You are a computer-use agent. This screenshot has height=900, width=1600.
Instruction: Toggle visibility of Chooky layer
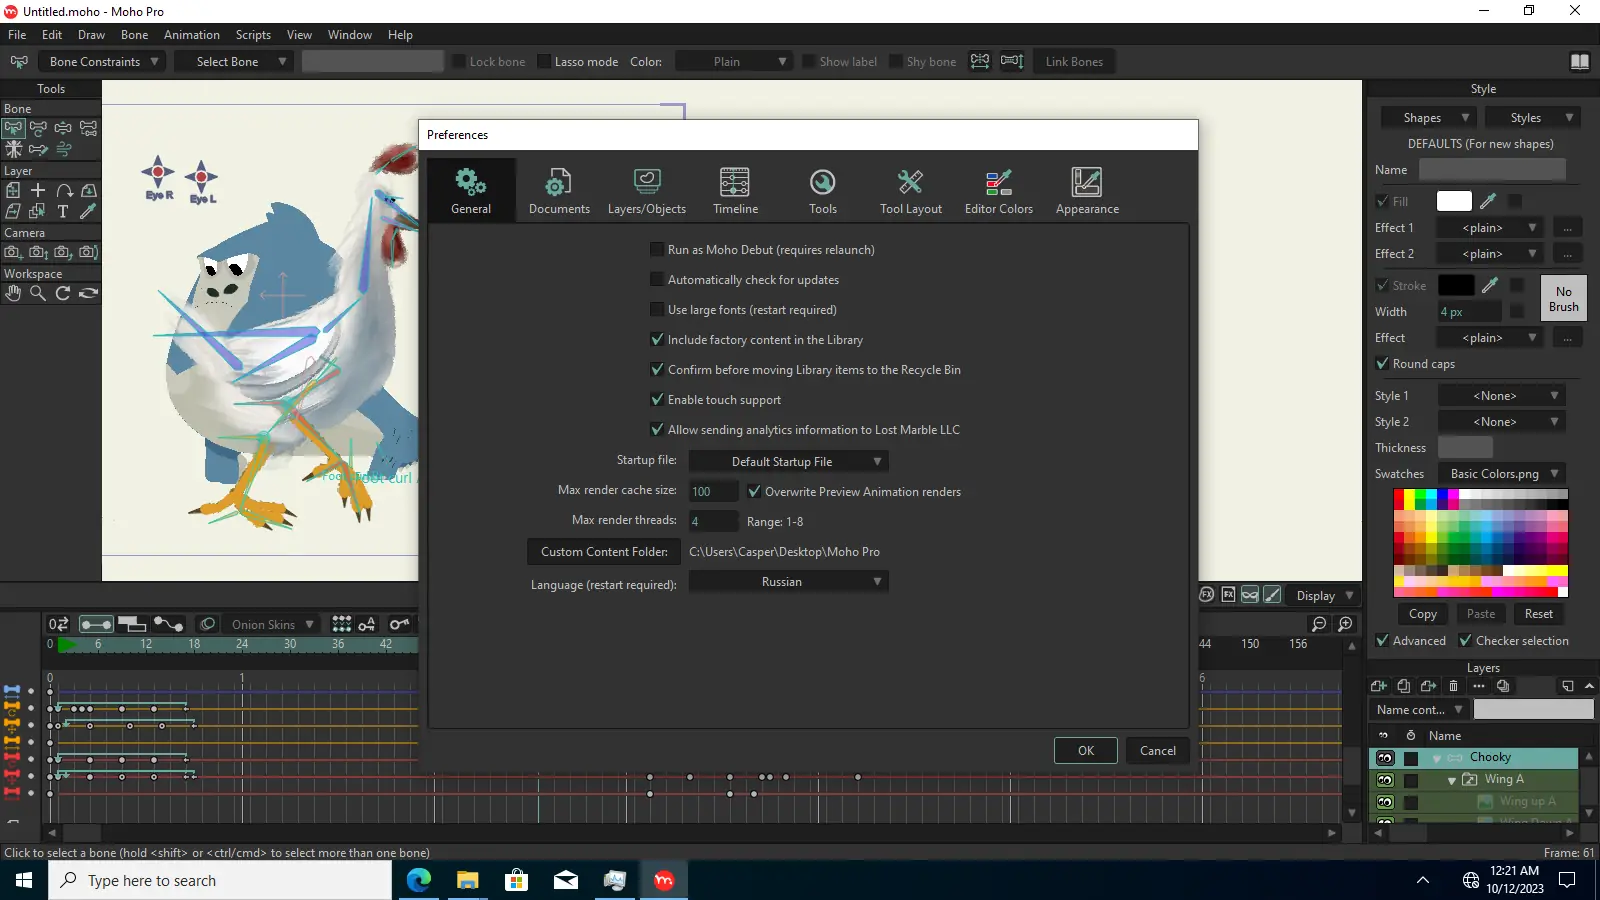(x=1385, y=758)
